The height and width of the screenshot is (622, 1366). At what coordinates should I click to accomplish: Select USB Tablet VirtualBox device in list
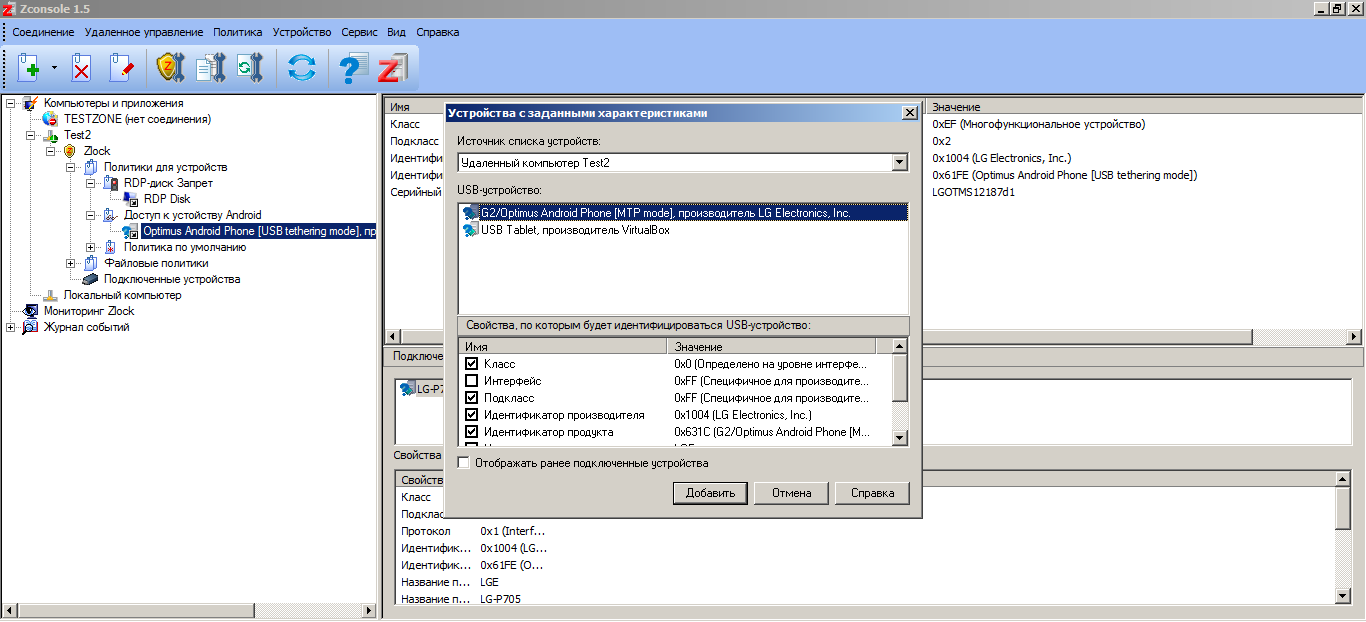(x=574, y=230)
